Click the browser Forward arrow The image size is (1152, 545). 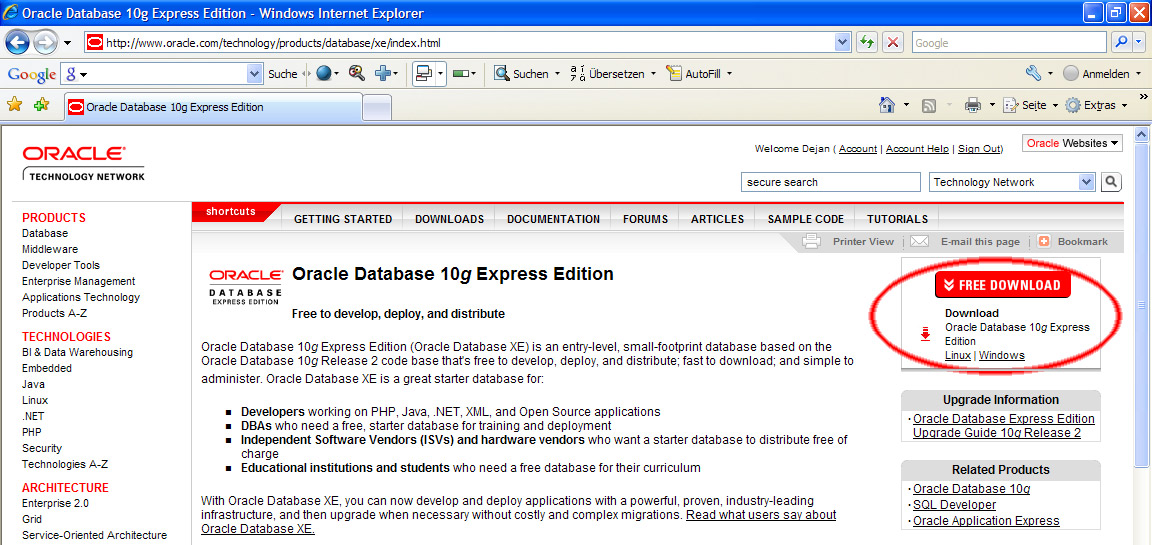tap(45, 43)
